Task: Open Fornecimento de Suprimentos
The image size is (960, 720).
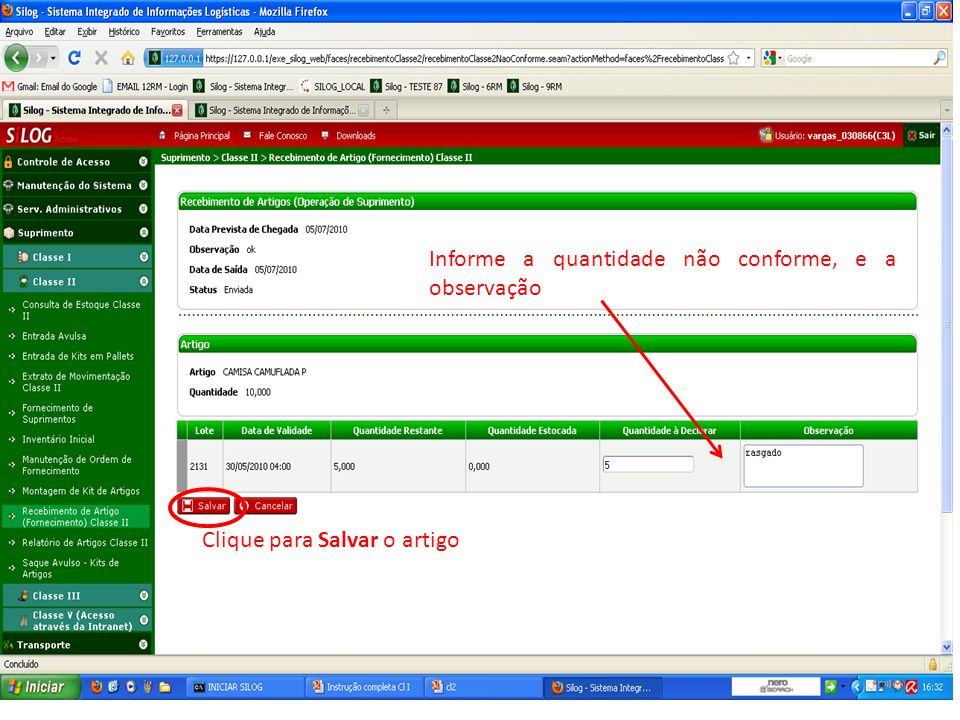Action: [x=58, y=414]
